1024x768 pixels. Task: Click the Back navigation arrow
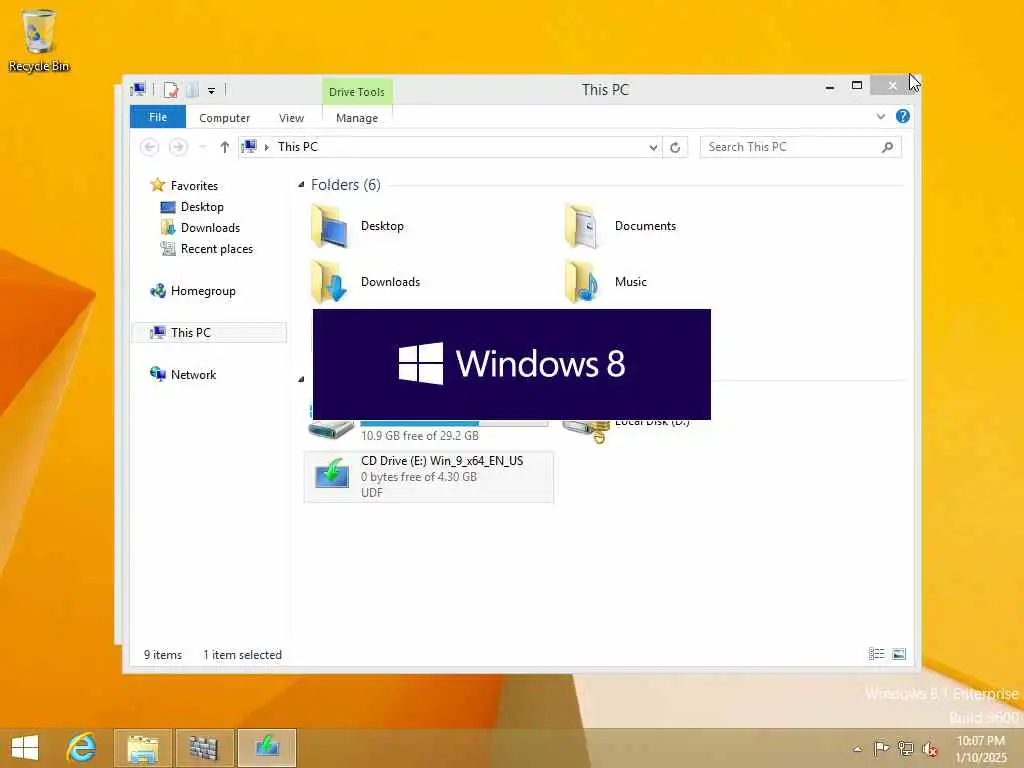point(150,147)
